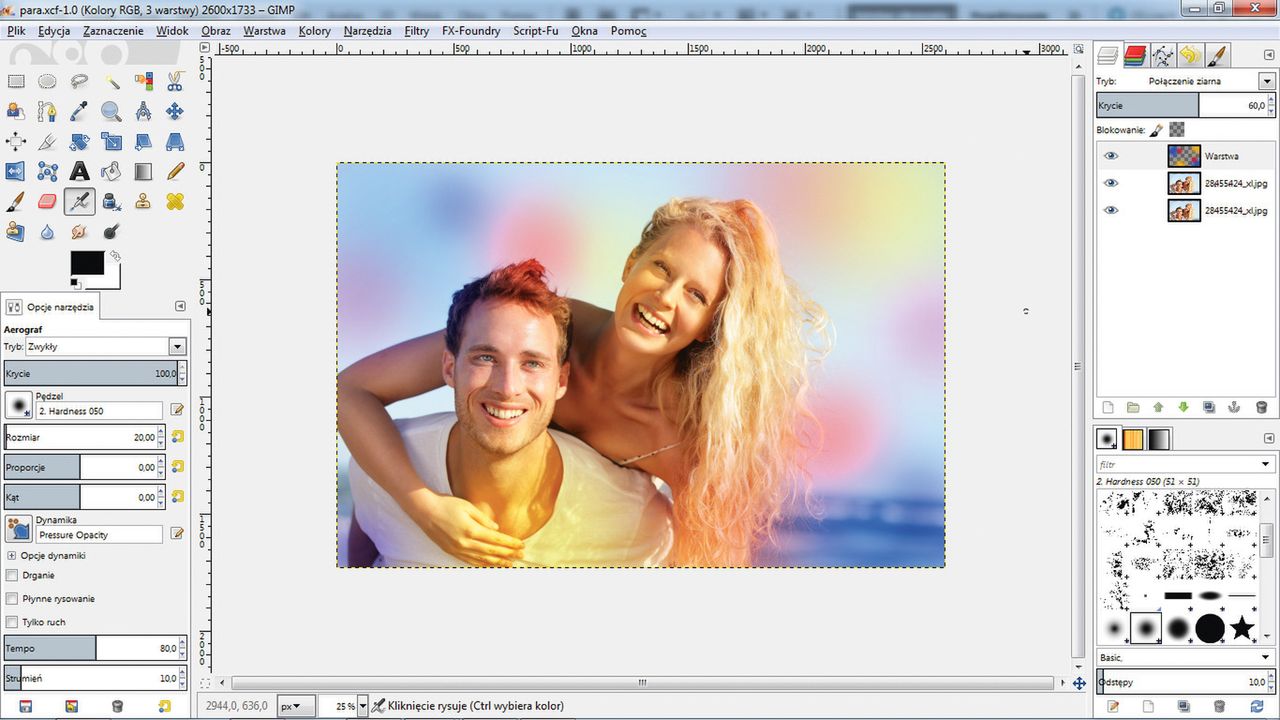This screenshot has width=1280, height=720.
Task: Choose the Free Select lasso tool
Action: [79, 82]
